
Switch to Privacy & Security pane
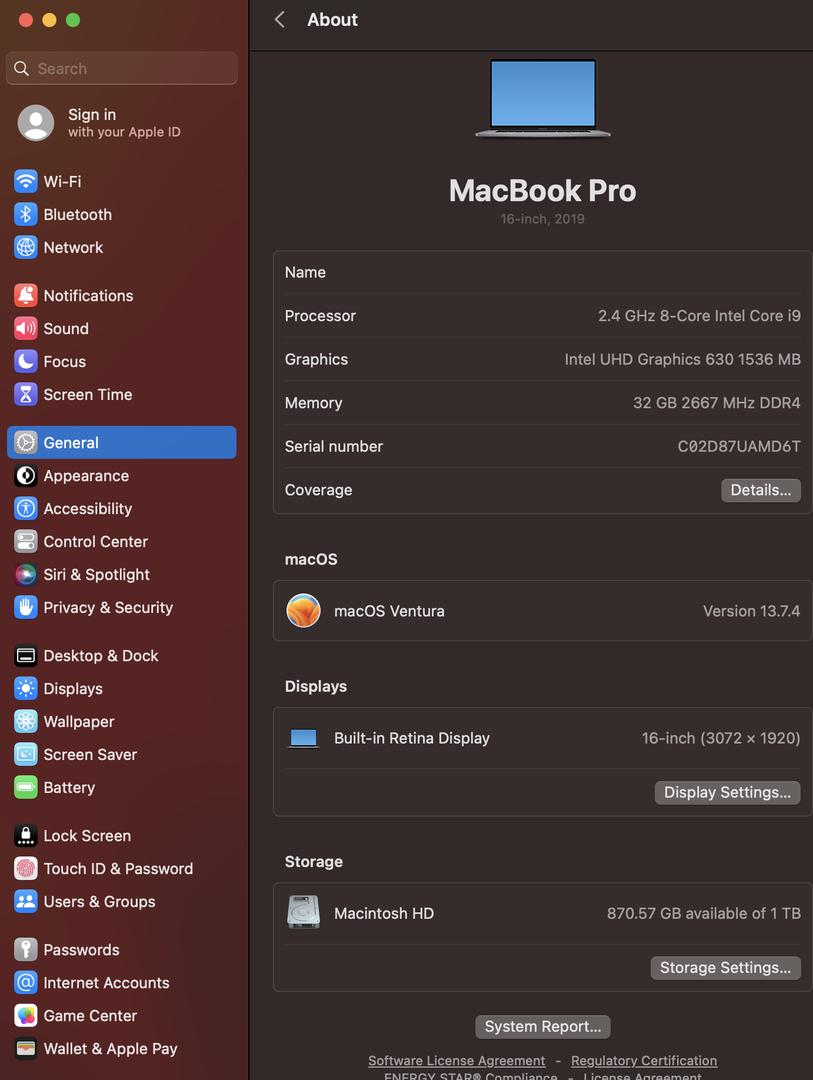coord(122,608)
